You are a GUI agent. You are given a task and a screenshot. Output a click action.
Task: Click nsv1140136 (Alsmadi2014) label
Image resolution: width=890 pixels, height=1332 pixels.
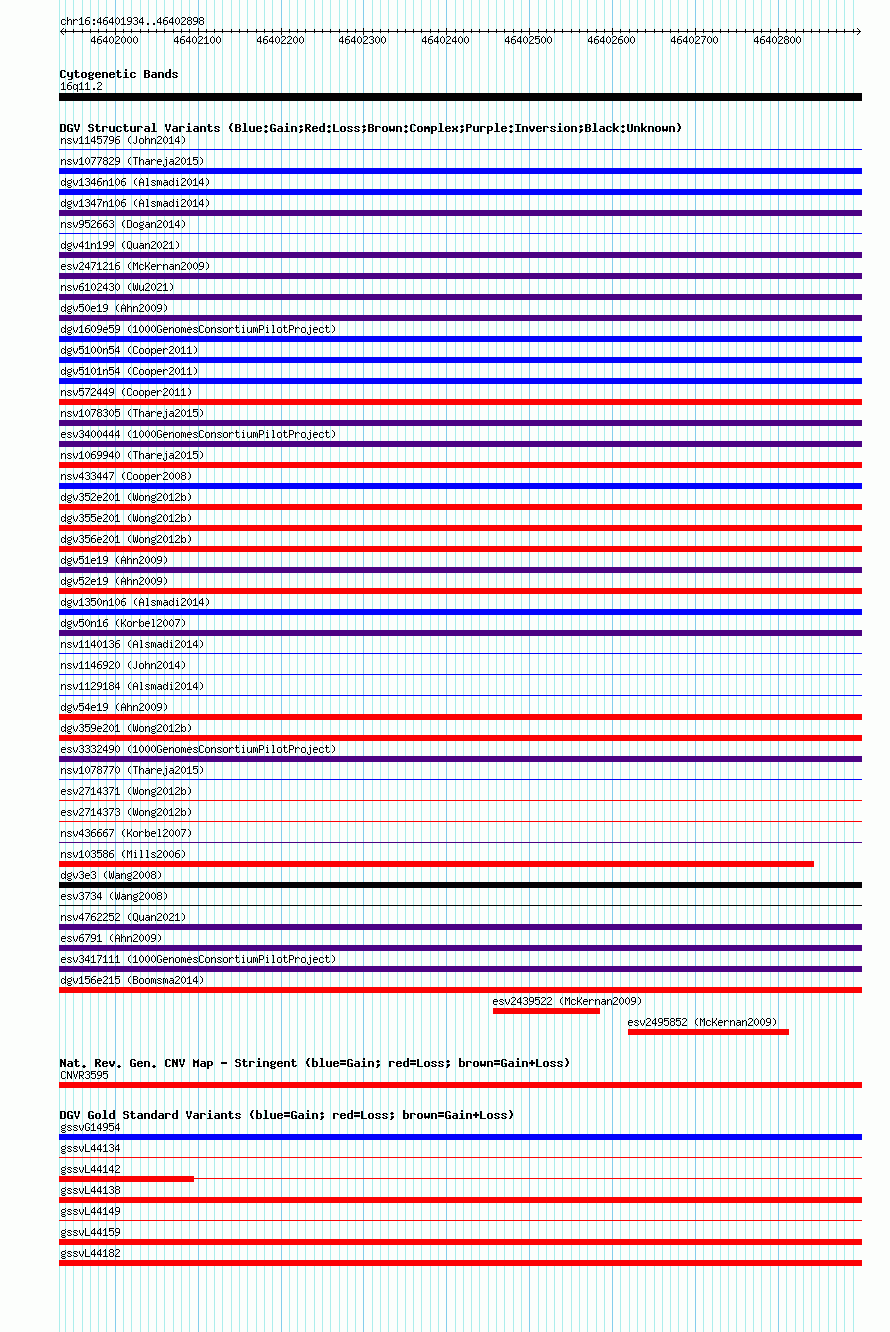tap(132, 644)
